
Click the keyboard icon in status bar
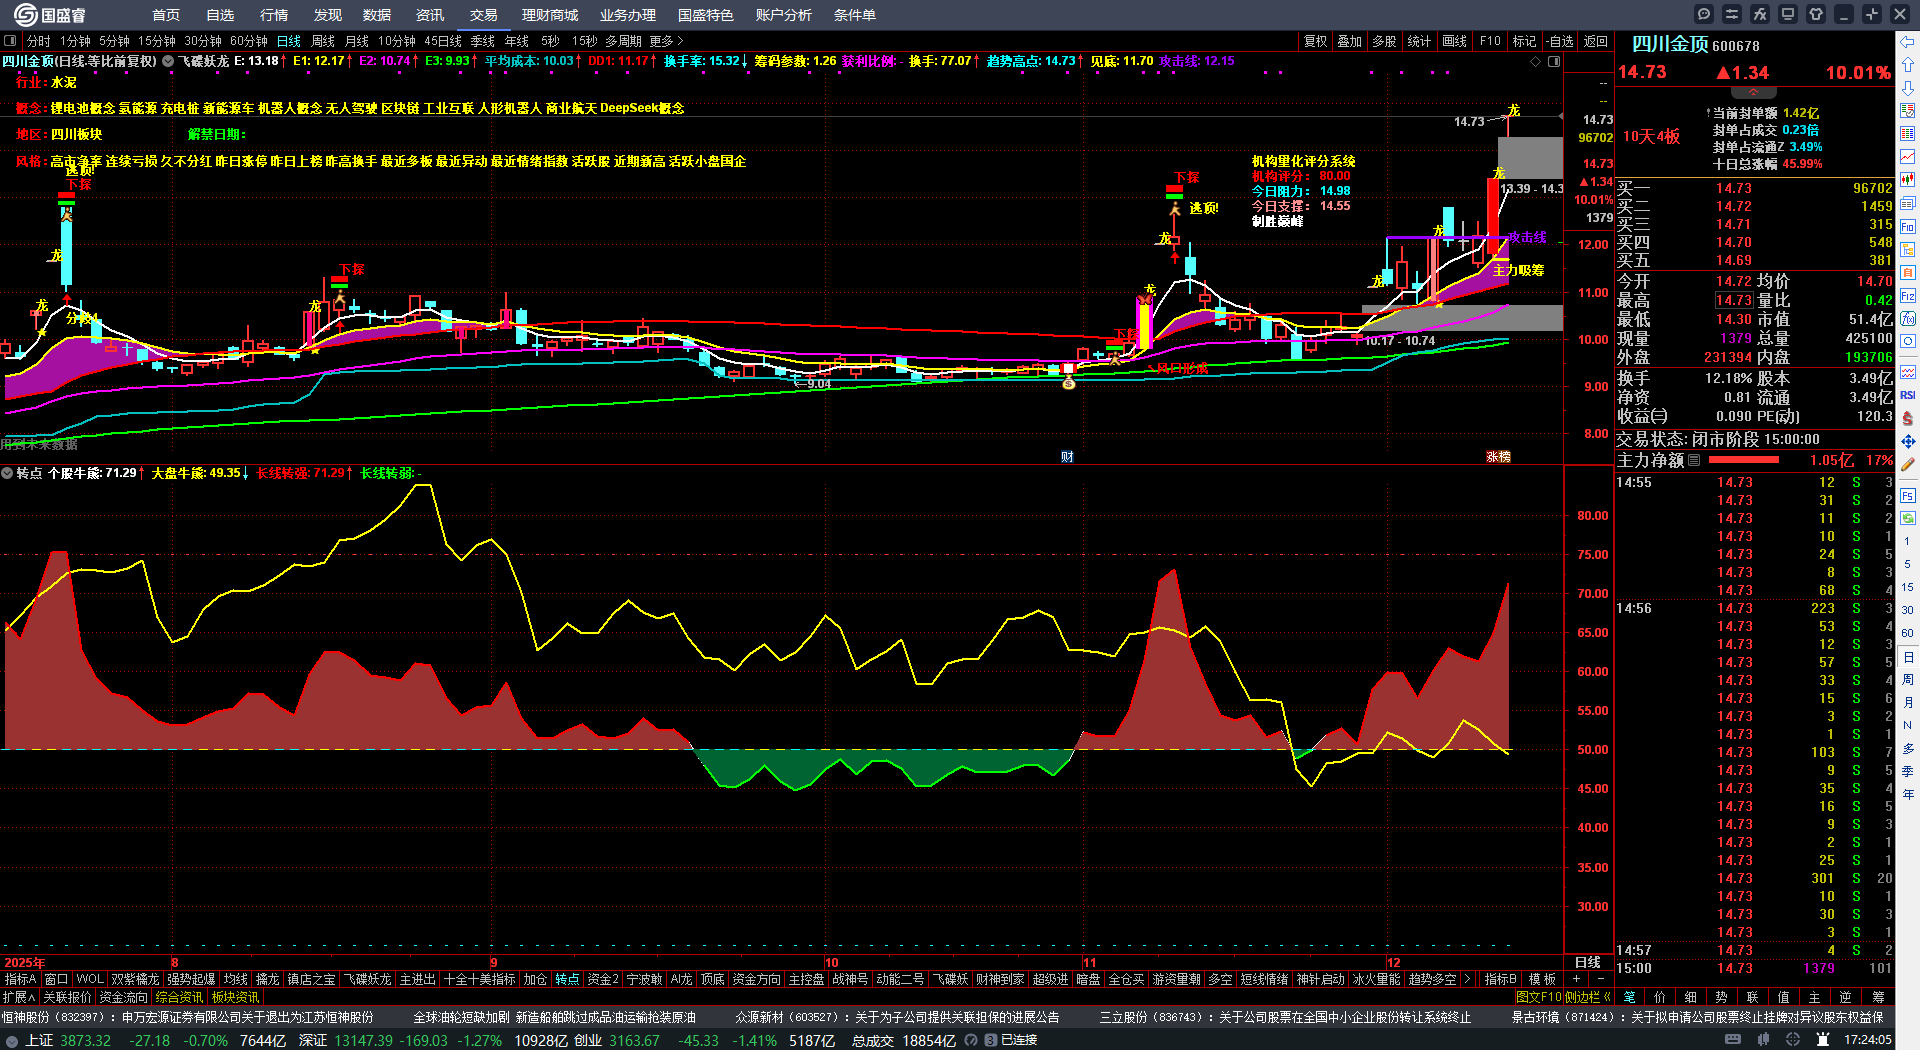click(1733, 1040)
